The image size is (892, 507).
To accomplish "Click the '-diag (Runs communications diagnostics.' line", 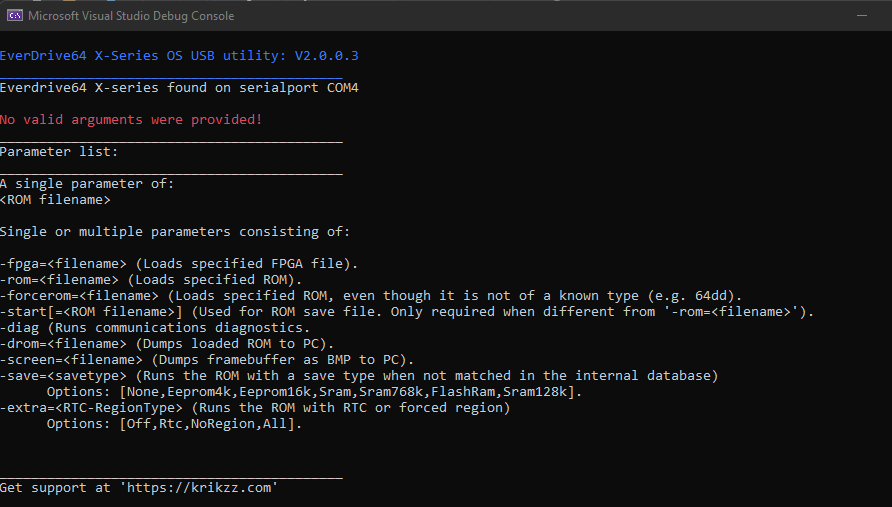I will [x=155, y=328].
